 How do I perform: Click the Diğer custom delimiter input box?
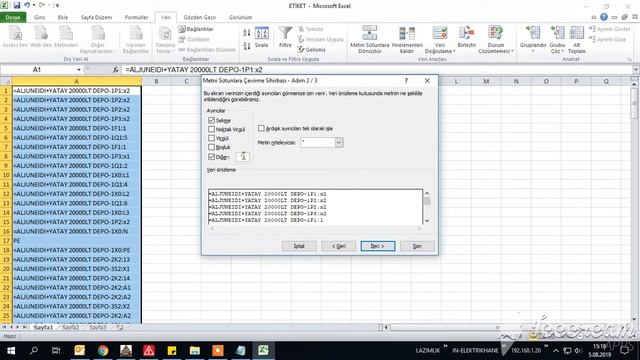pyautogui.click(x=242, y=157)
